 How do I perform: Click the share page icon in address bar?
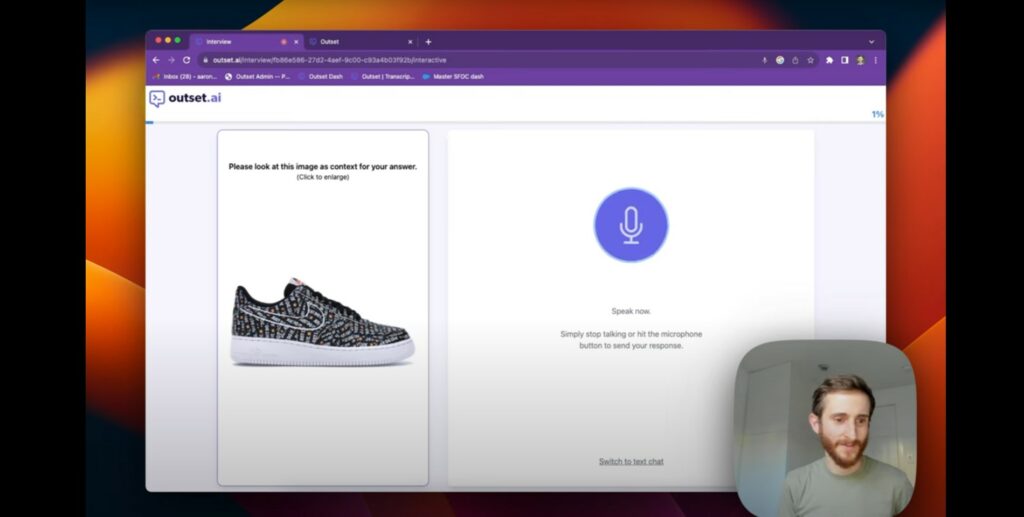[795, 60]
